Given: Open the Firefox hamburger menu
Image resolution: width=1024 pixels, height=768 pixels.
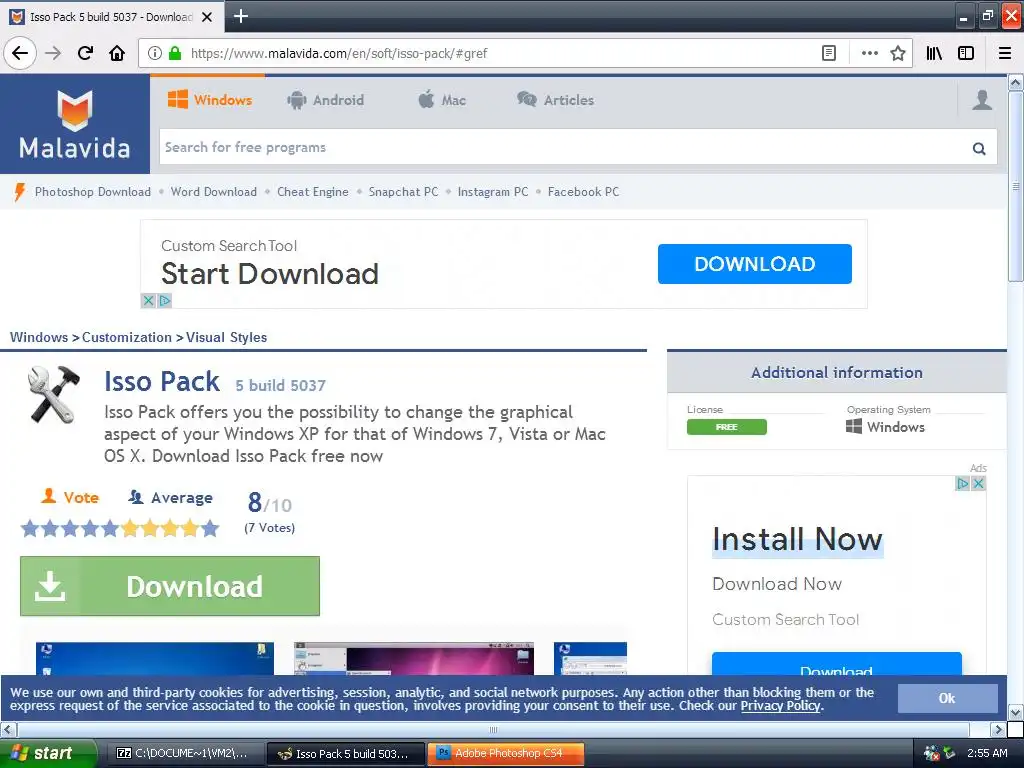Looking at the screenshot, I should (1005, 53).
